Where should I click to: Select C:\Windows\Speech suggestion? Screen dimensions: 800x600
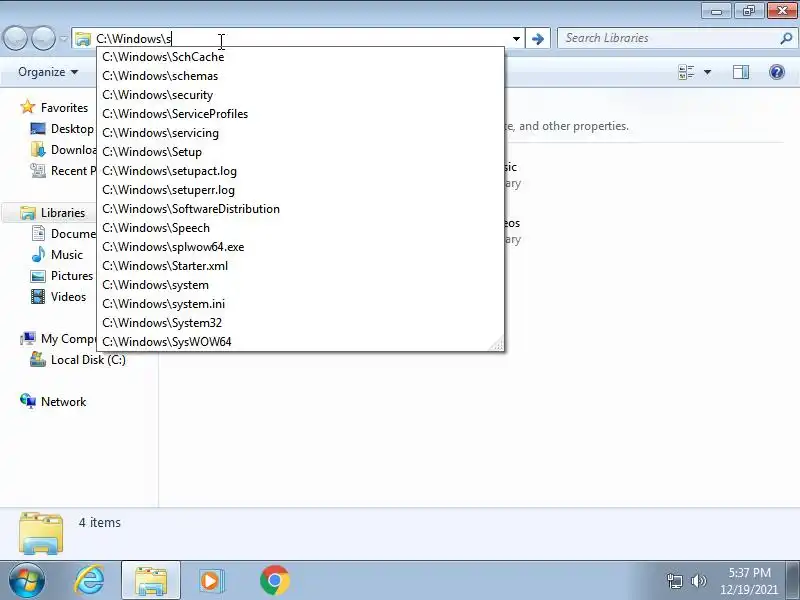301,228
